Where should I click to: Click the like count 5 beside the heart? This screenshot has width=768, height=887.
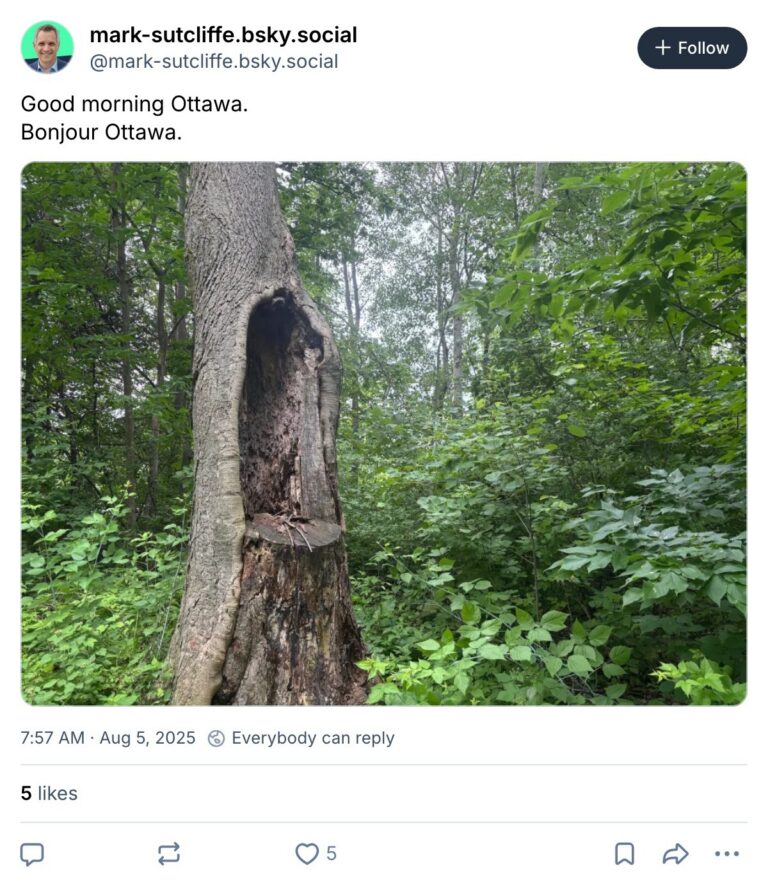click(331, 854)
